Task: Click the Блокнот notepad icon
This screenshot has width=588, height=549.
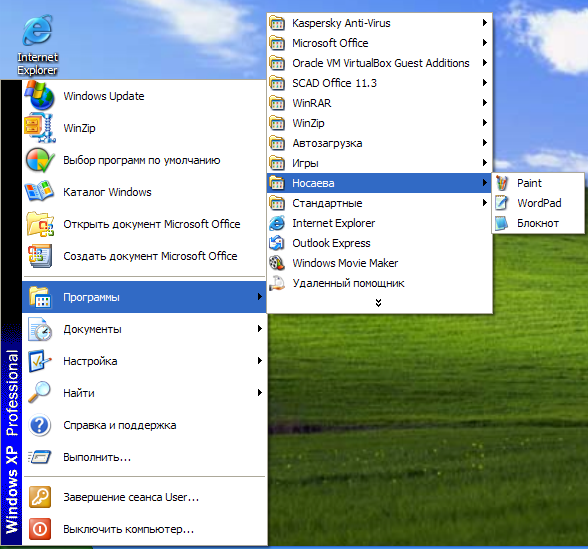Action: click(x=502, y=223)
